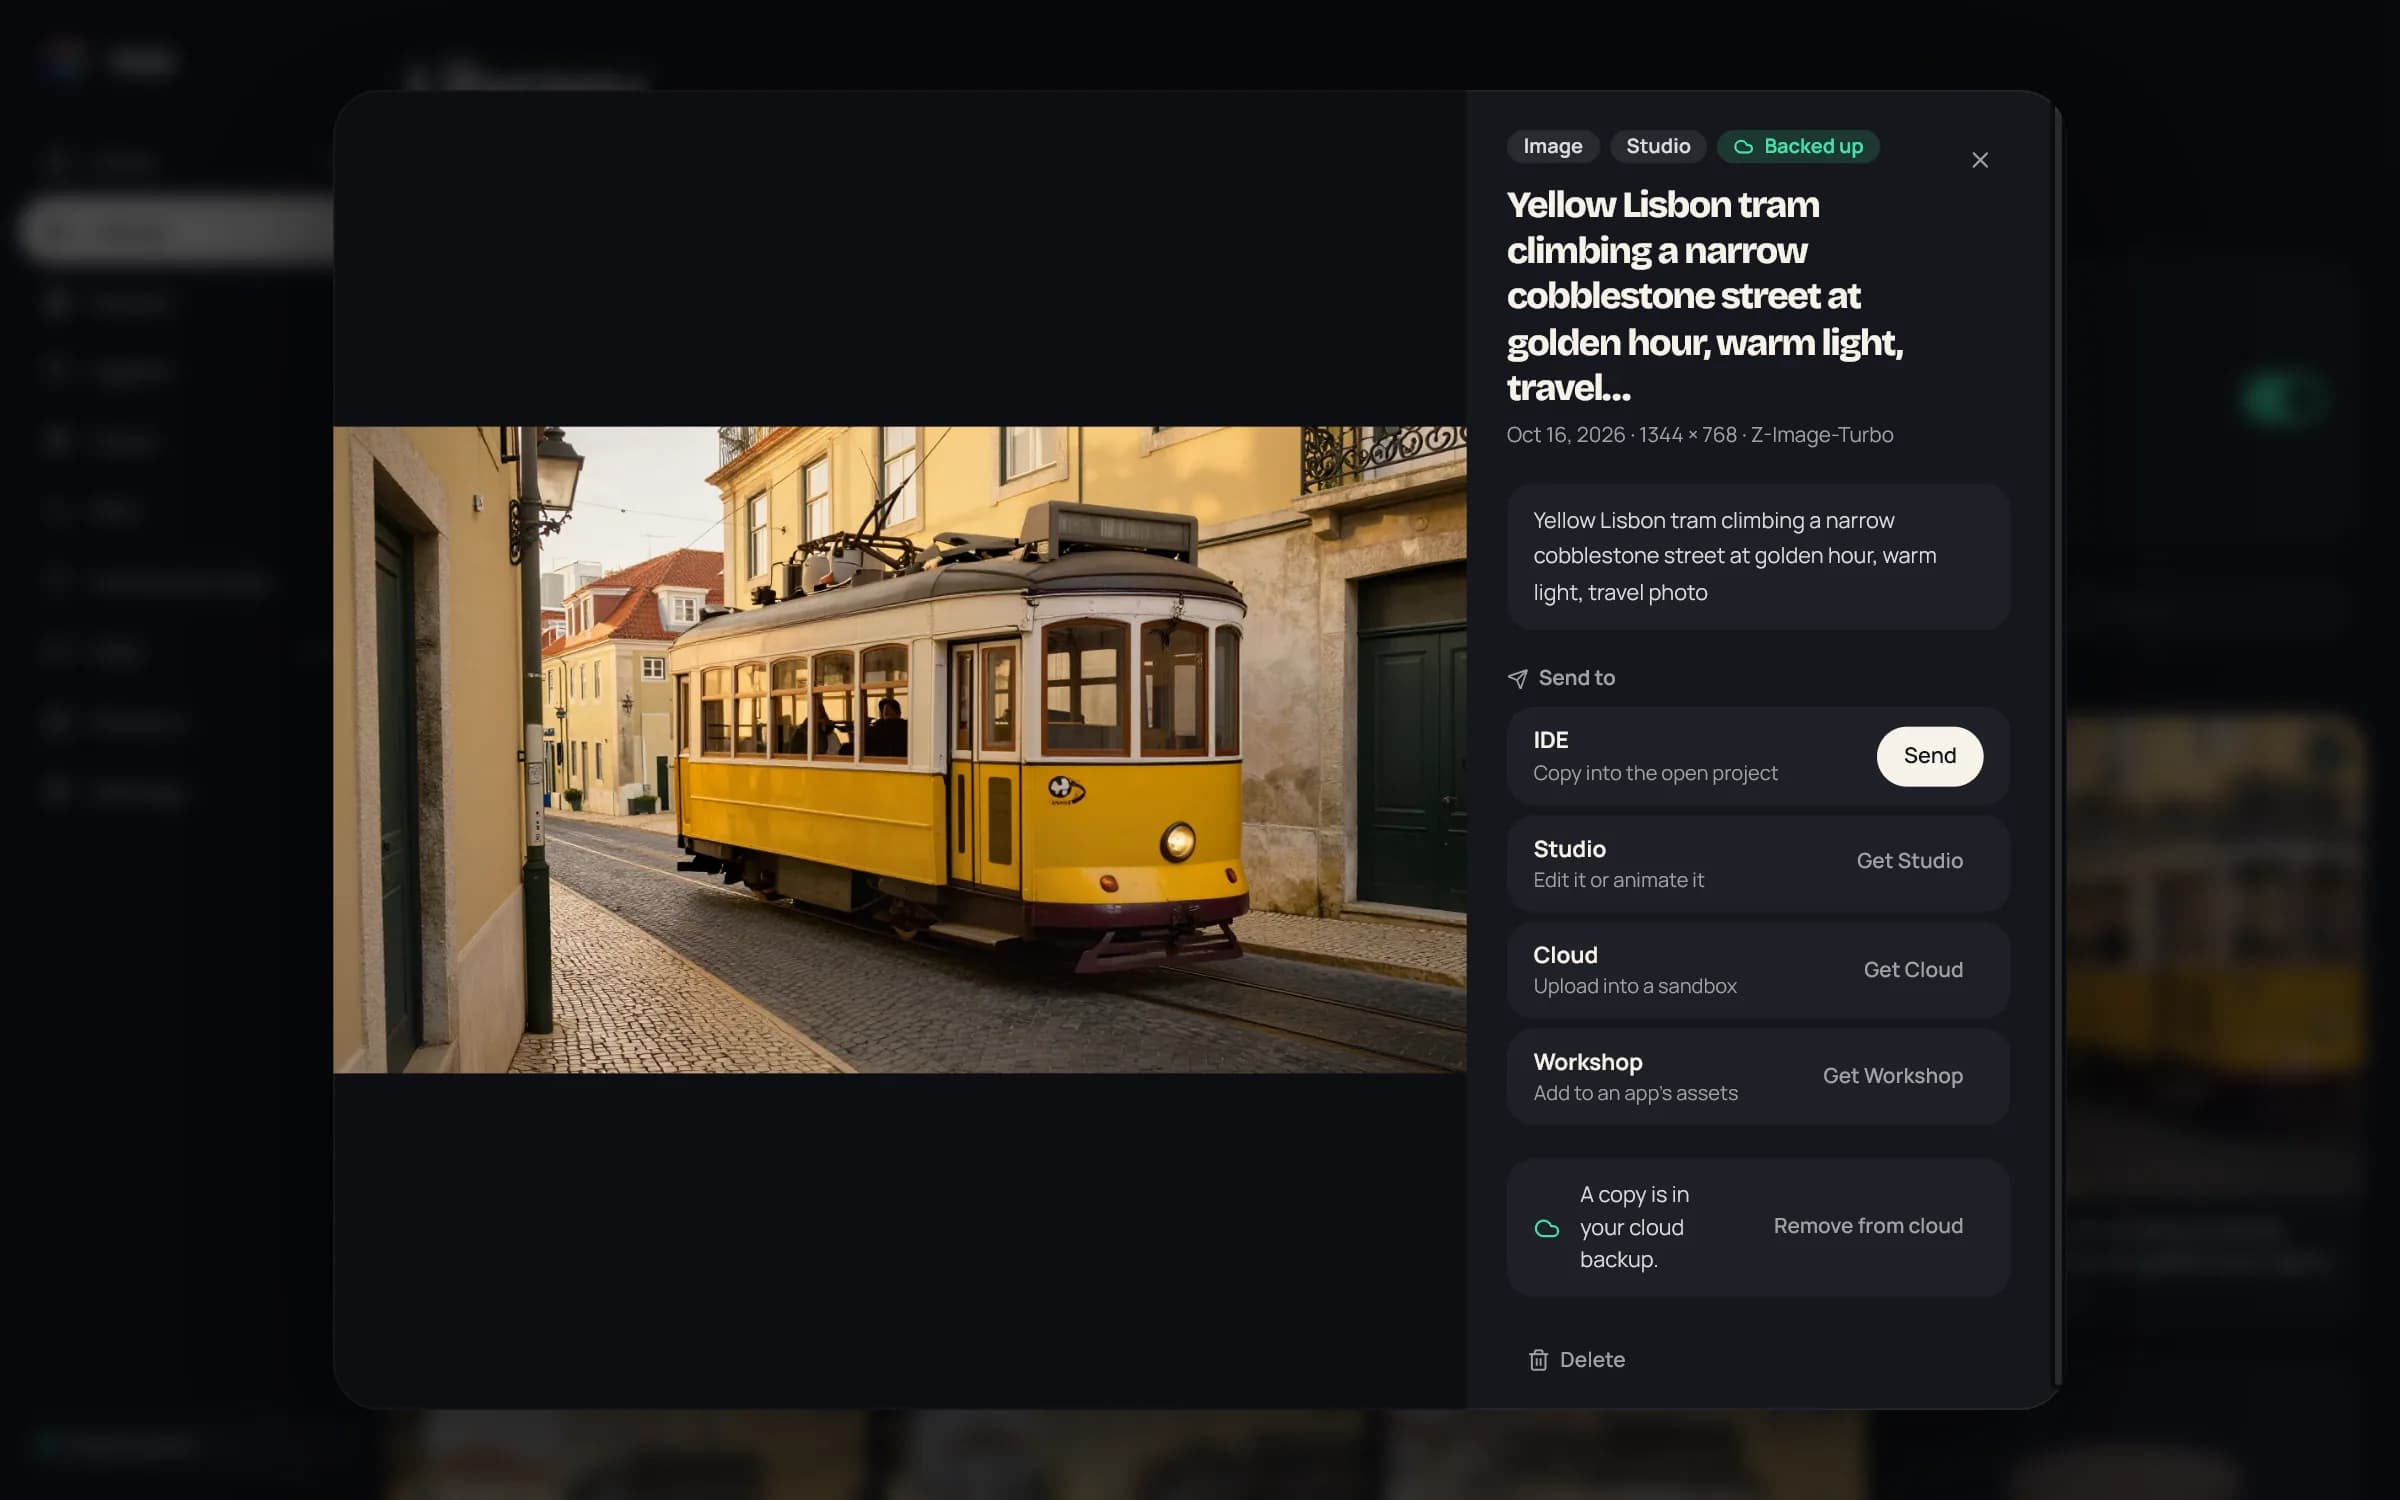Click the date and resolution metadata line
The image size is (2400, 1500).
pos(1699,435)
